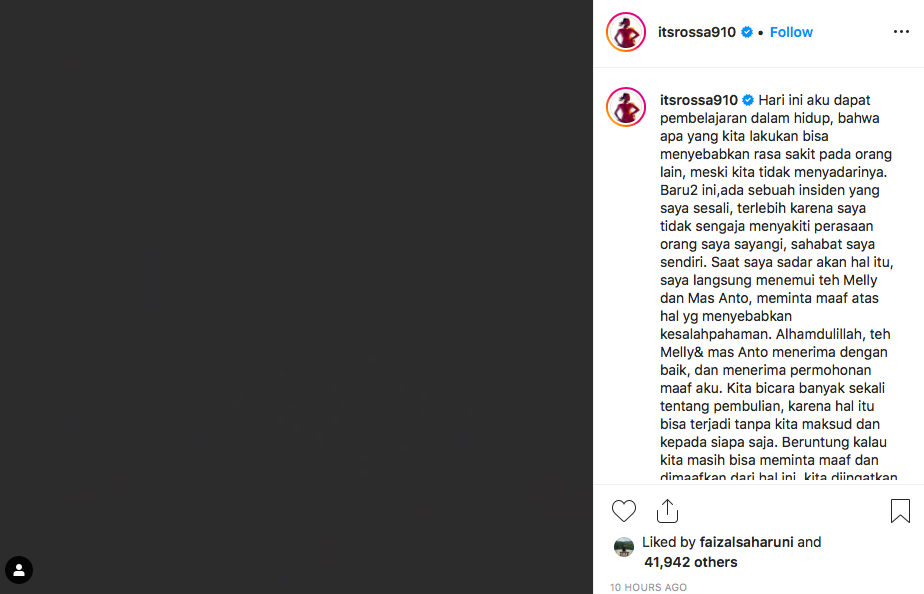924x594 pixels.
Task: Open the 10 HOURS AGO timestamp
Action: [x=648, y=587]
